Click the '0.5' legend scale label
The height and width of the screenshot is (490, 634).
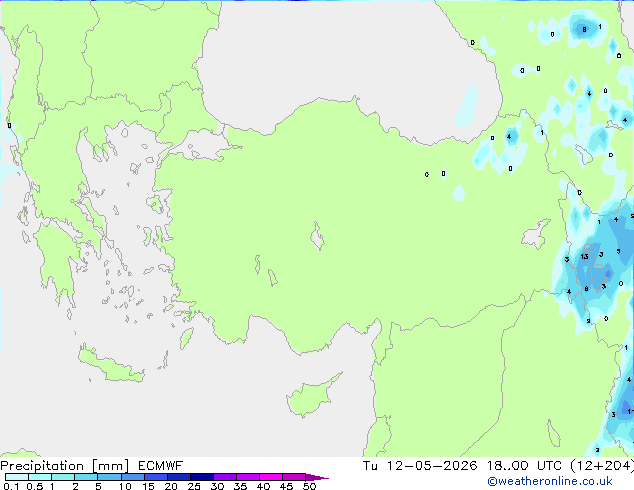[35, 486]
